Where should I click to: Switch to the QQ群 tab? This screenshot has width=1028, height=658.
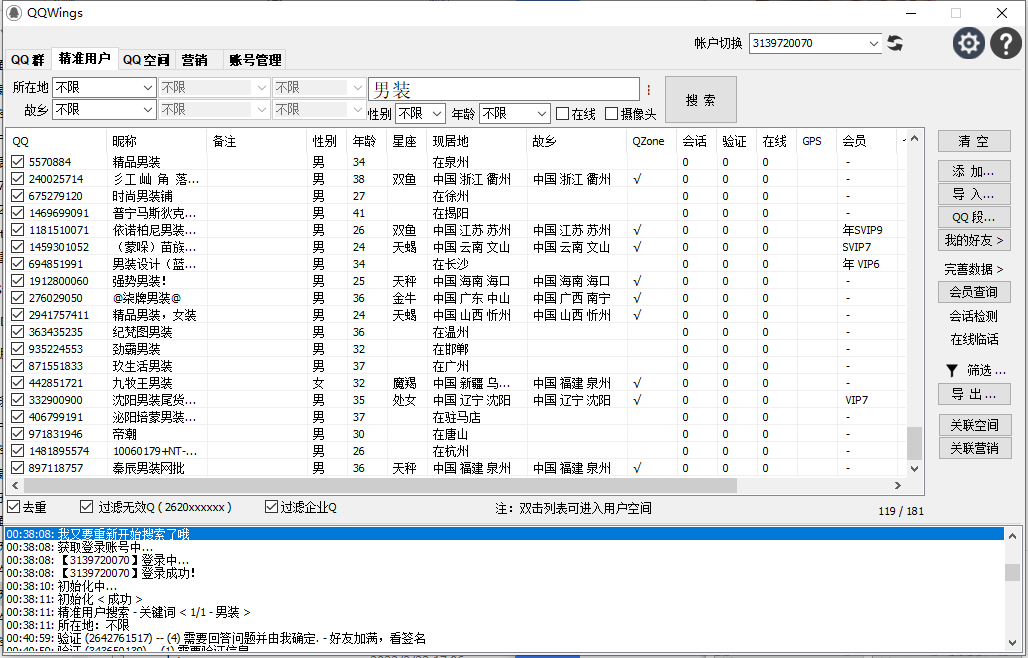[28, 60]
